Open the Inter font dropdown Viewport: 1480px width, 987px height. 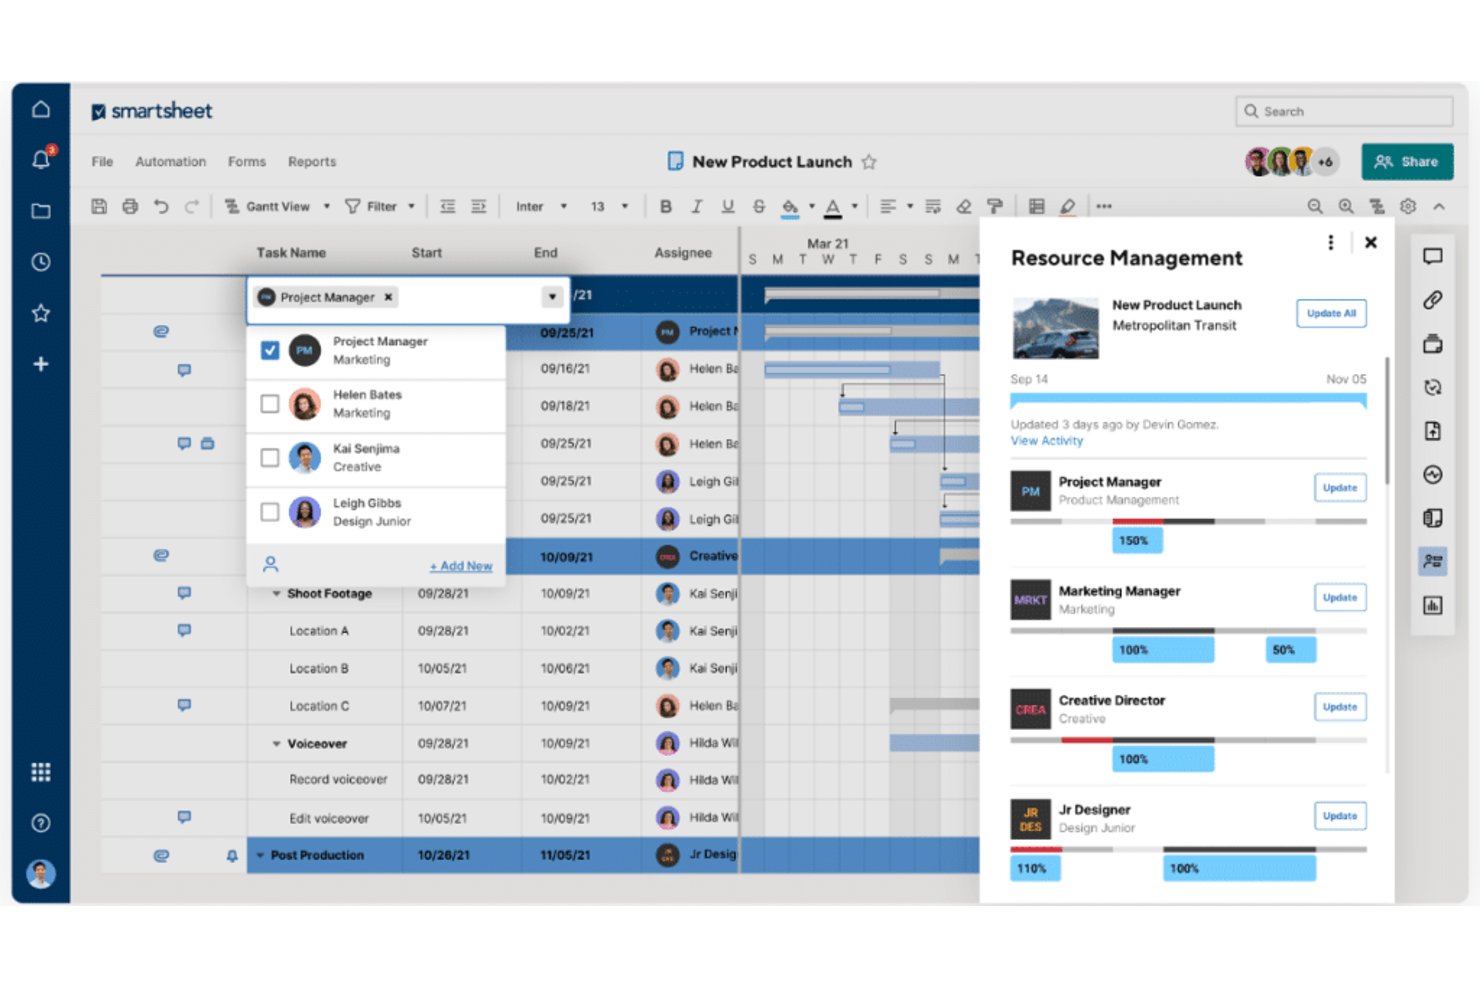click(x=541, y=206)
